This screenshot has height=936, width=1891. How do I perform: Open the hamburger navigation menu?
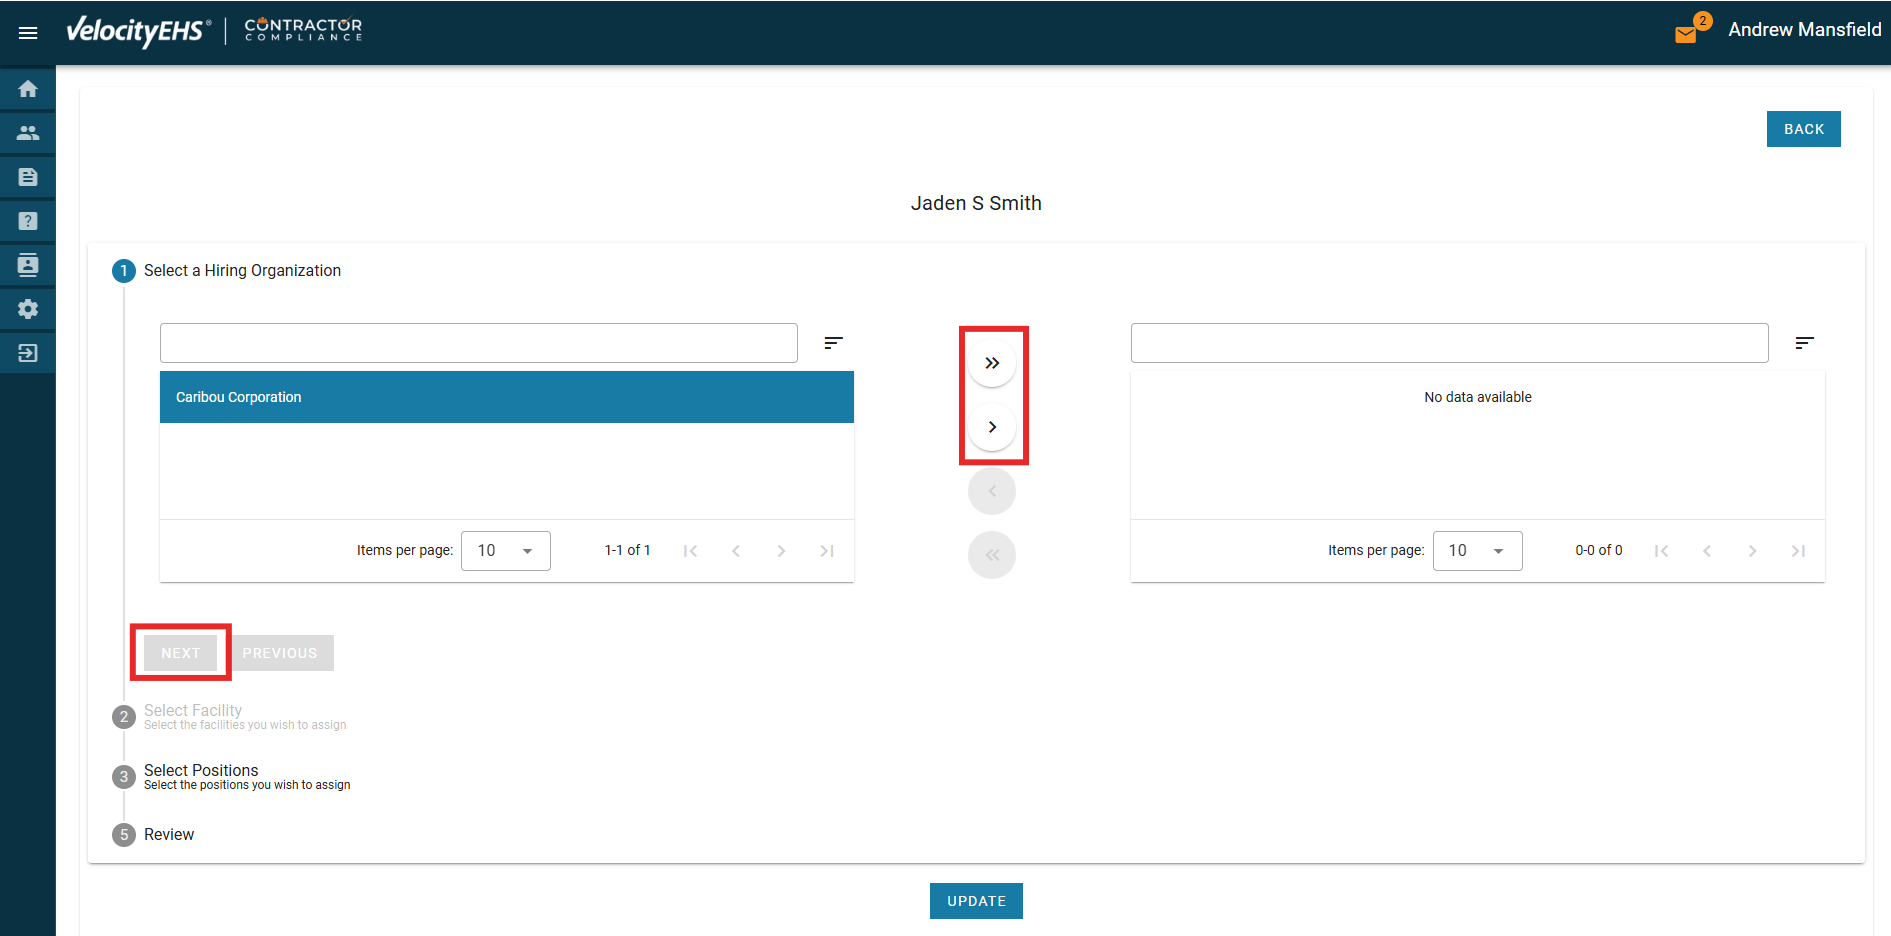pos(28,33)
